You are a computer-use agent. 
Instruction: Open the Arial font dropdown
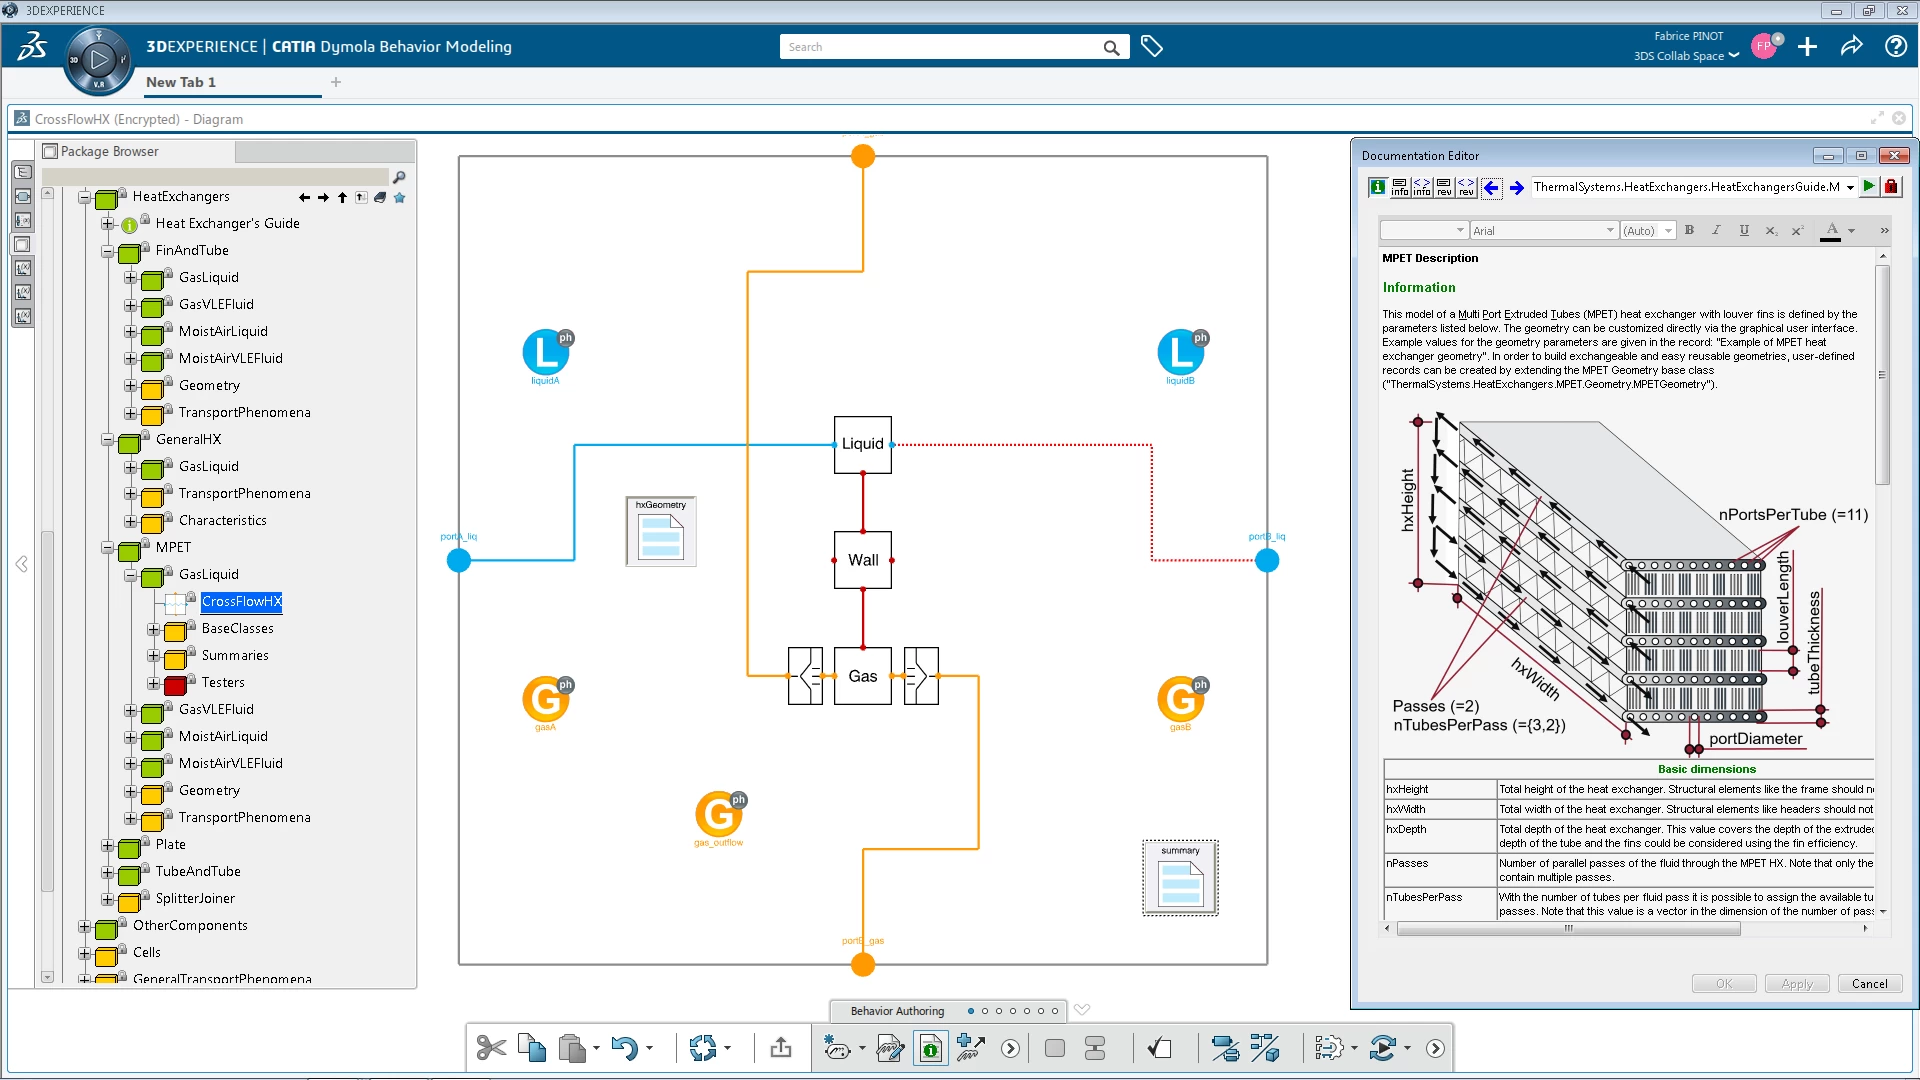1611,230
